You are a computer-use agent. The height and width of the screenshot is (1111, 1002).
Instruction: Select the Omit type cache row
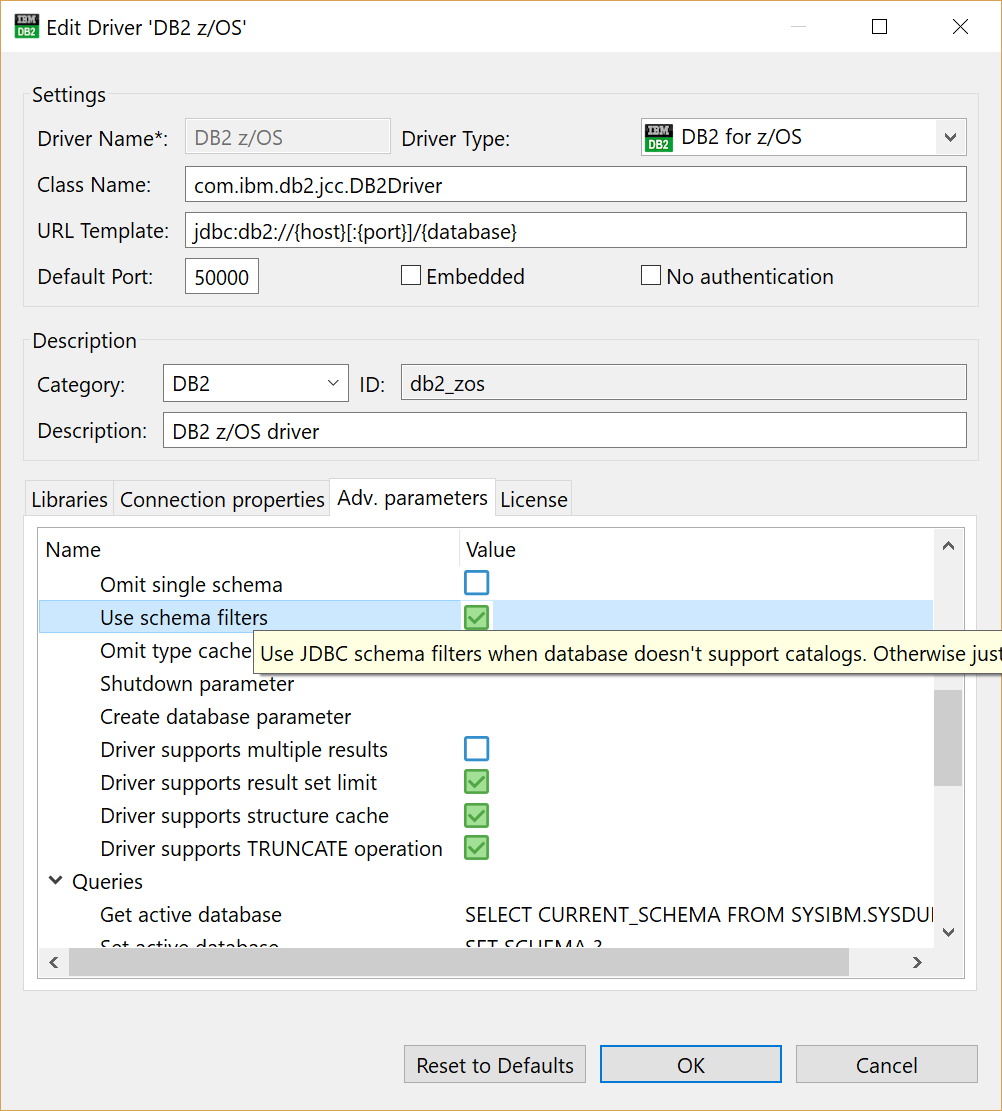click(176, 650)
